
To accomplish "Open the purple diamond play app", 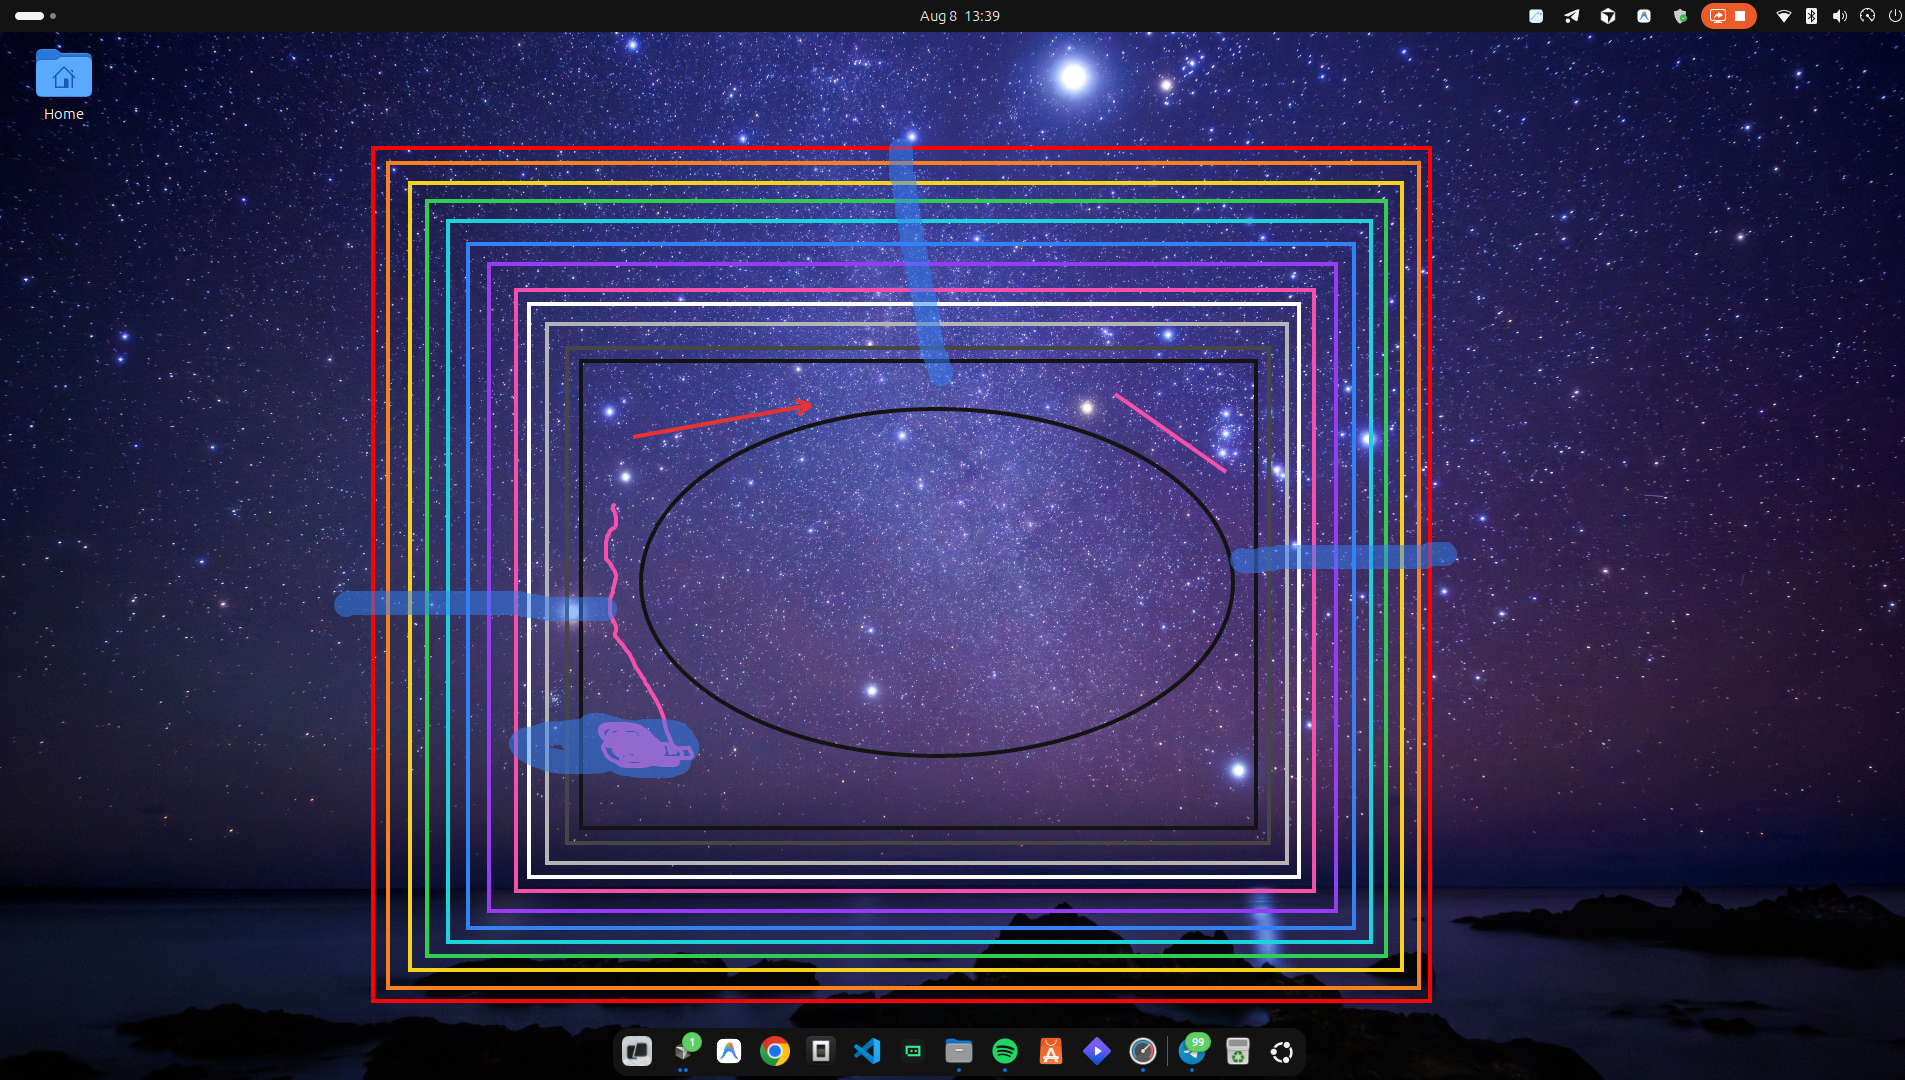I will click(x=1097, y=1051).
